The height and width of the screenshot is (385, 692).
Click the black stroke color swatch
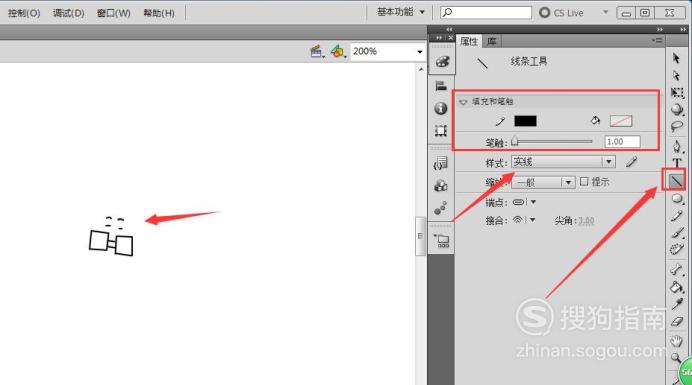tap(525, 121)
